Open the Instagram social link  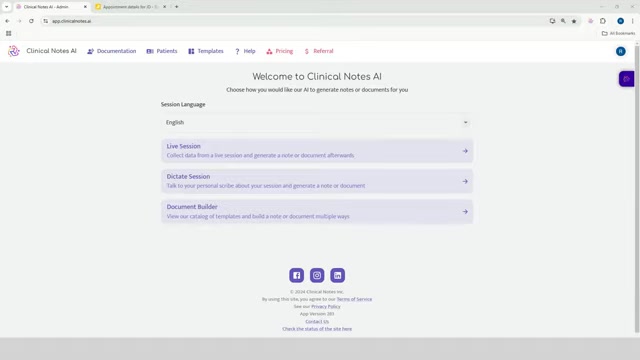pyautogui.click(x=317, y=275)
